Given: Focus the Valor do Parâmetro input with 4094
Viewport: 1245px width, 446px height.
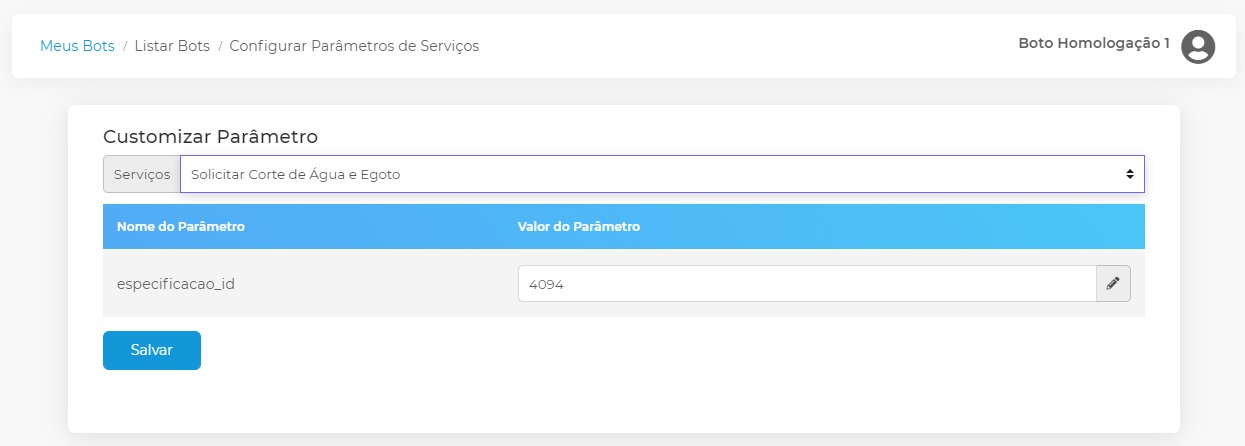Looking at the screenshot, I should (x=806, y=284).
